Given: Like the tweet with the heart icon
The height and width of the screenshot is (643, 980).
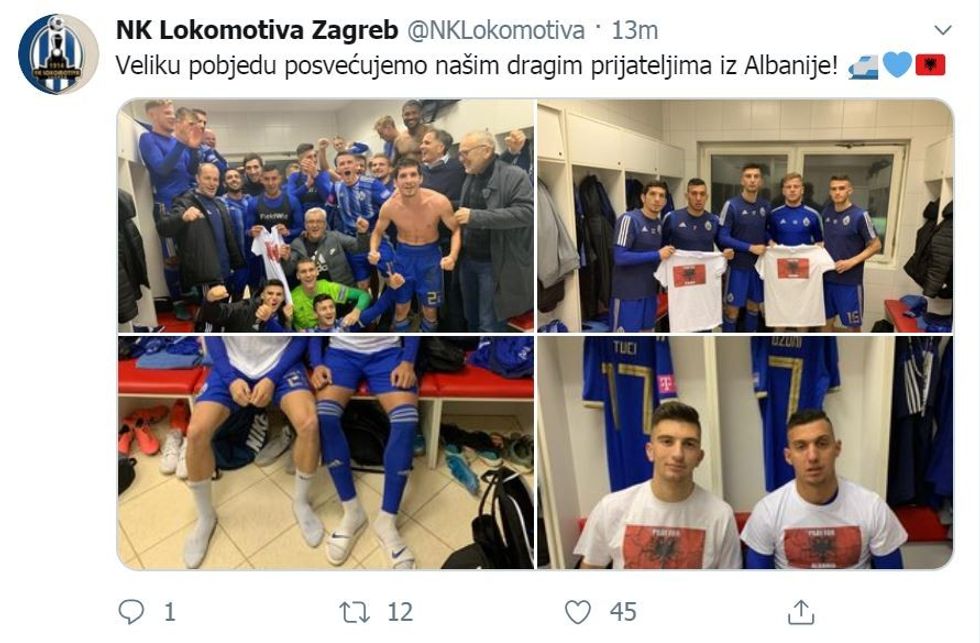Looking at the screenshot, I should pyautogui.click(x=578, y=612).
